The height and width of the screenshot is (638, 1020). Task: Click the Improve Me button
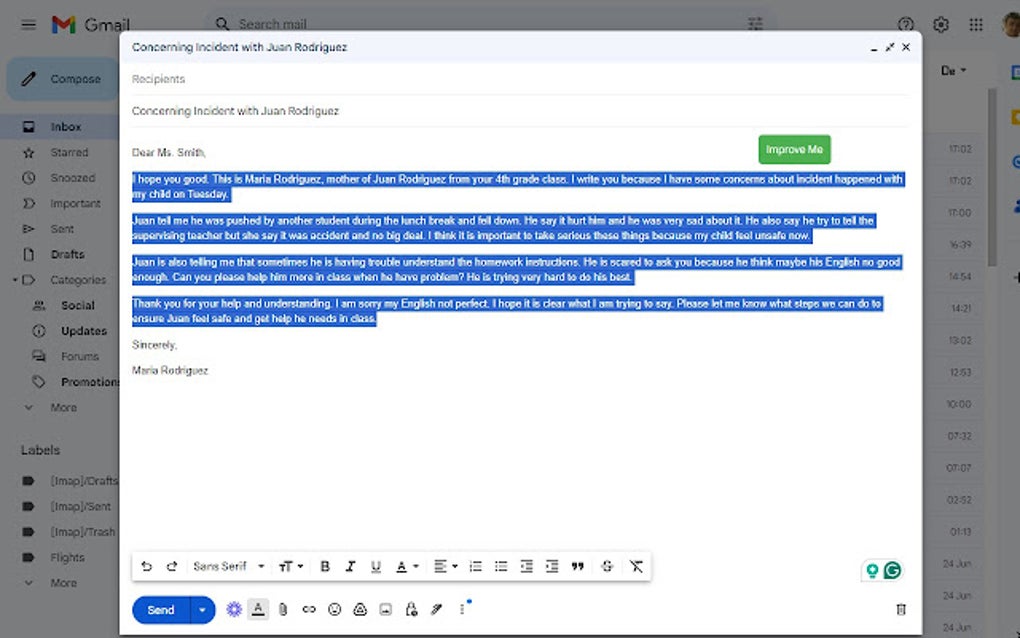click(794, 149)
